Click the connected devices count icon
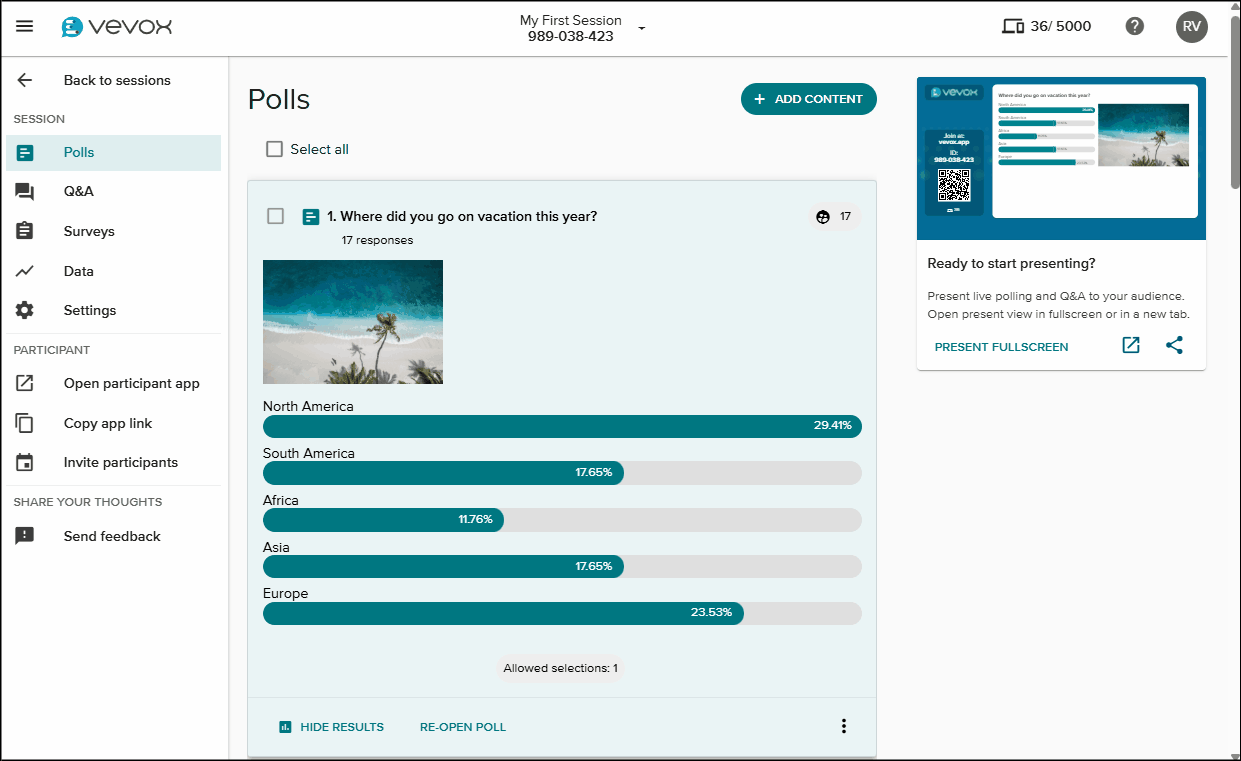 pyautogui.click(x=1013, y=27)
